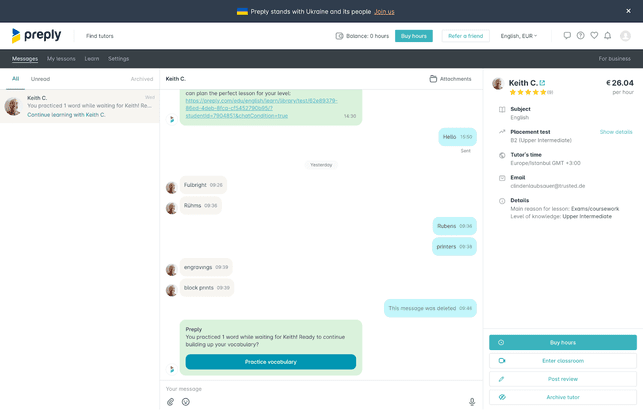Go to My lessons tab
The width and height of the screenshot is (643, 411).
pos(61,59)
